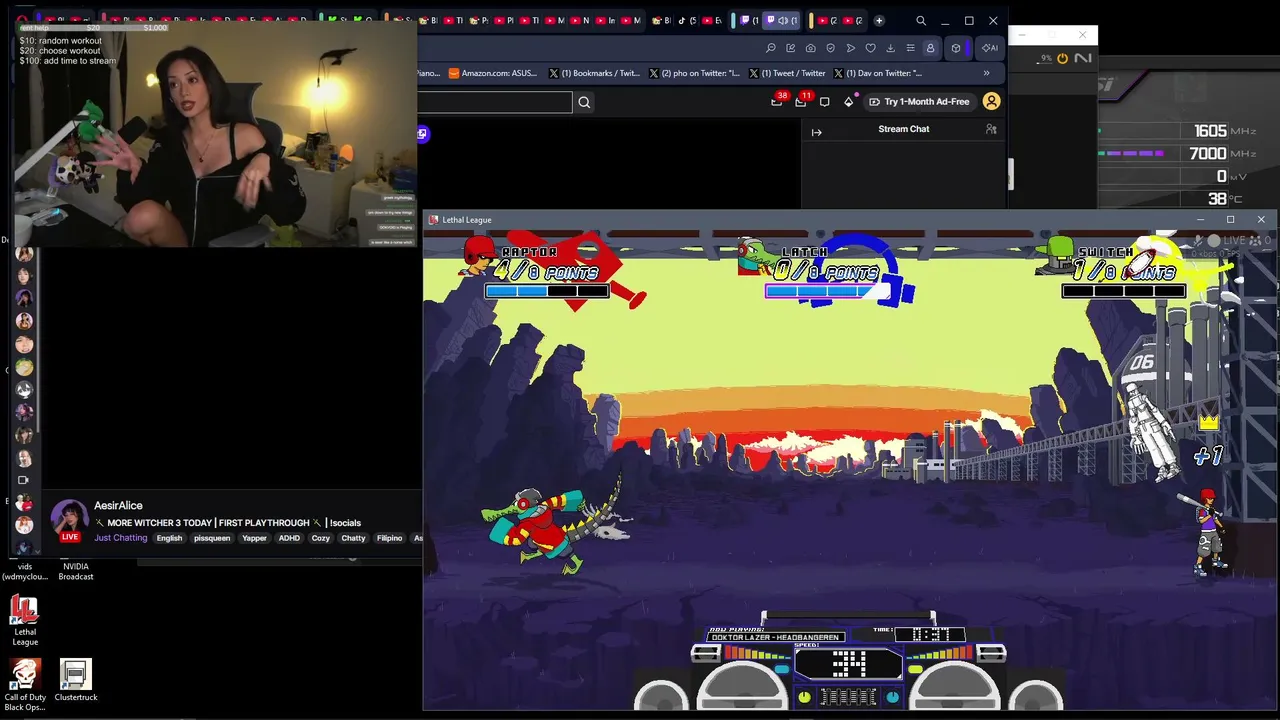Select the Lethal League desktop shortcut

(x=25, y=621)
